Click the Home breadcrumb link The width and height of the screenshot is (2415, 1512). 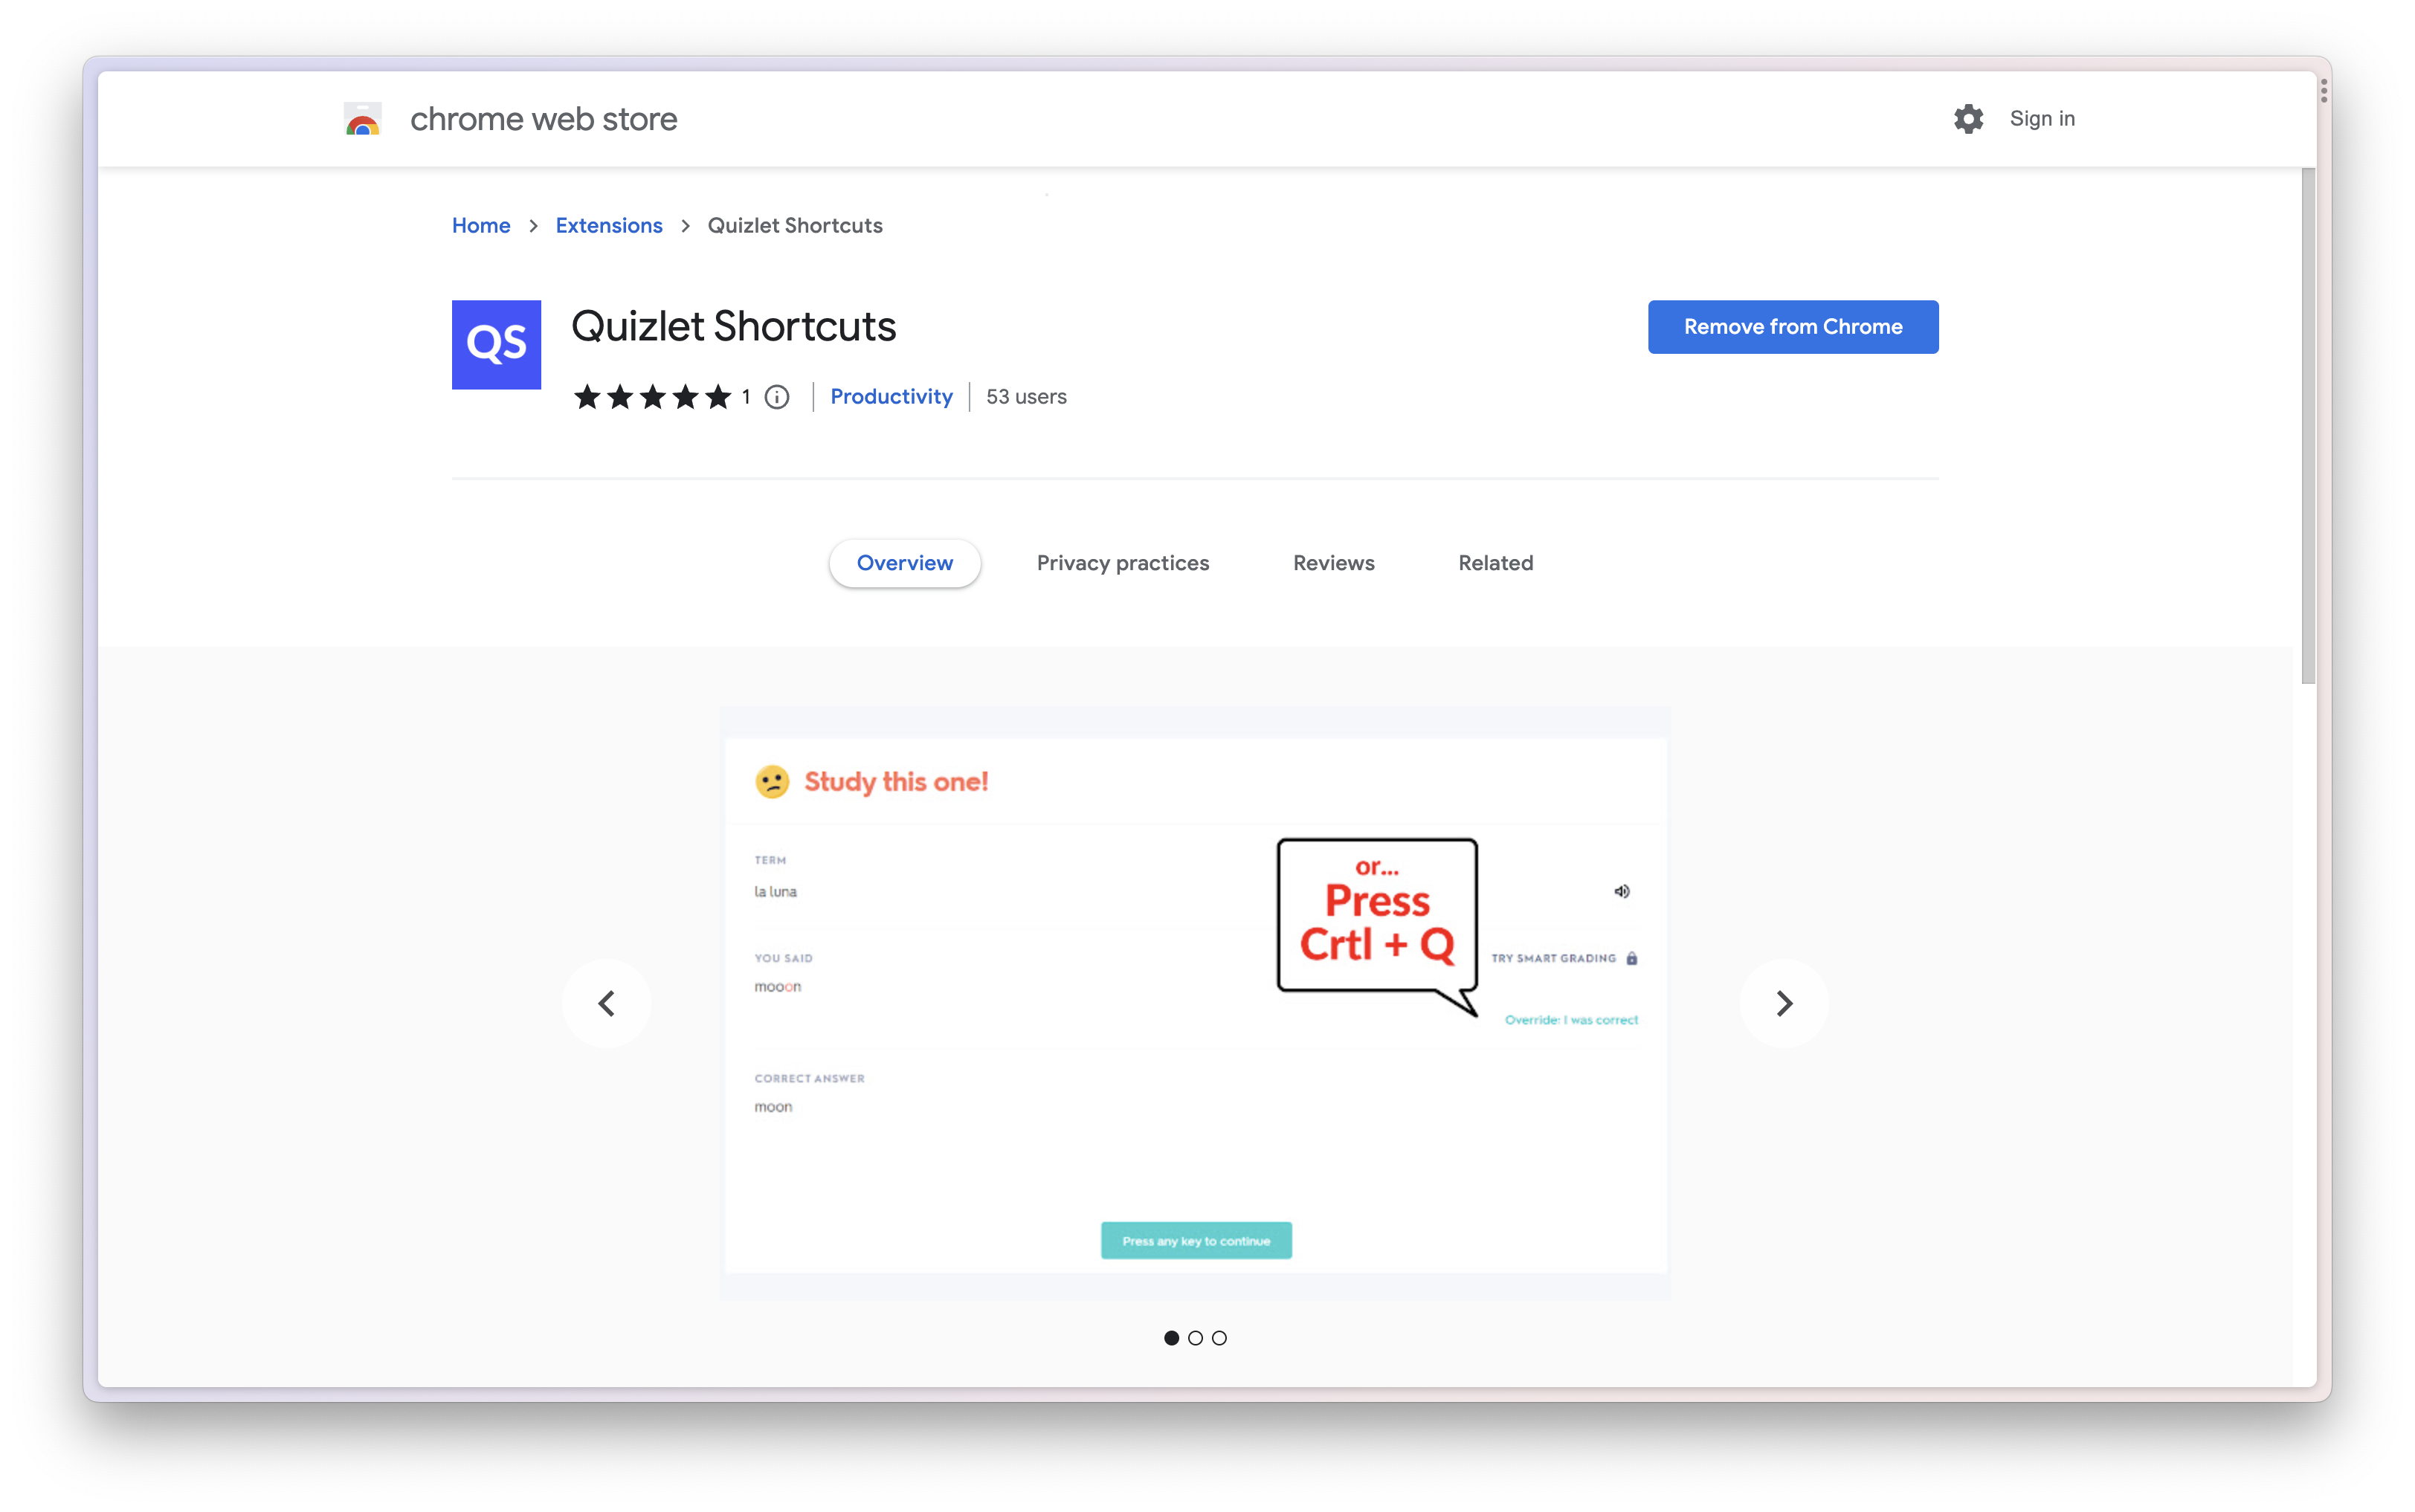(x=481, y=224)
